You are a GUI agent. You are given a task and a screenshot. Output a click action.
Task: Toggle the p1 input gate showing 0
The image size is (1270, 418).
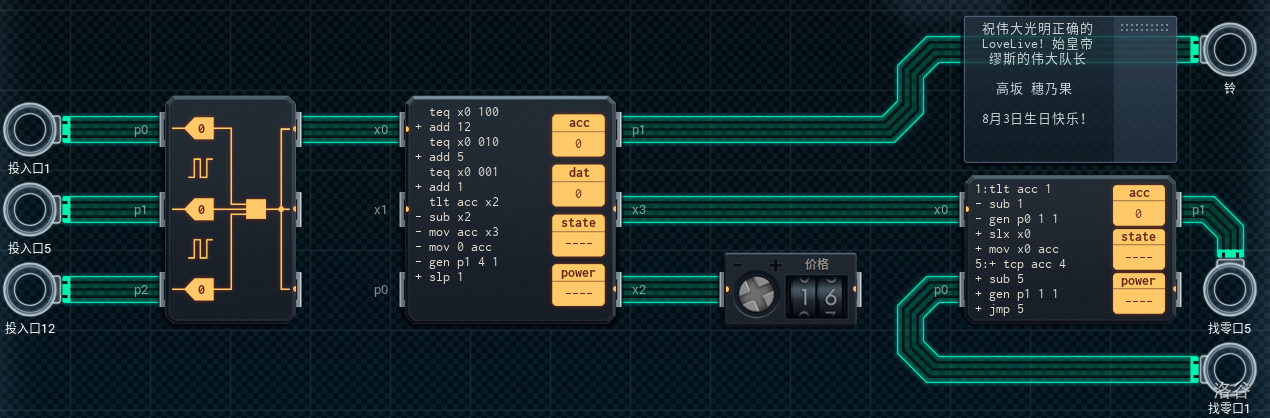click(200, 209)
